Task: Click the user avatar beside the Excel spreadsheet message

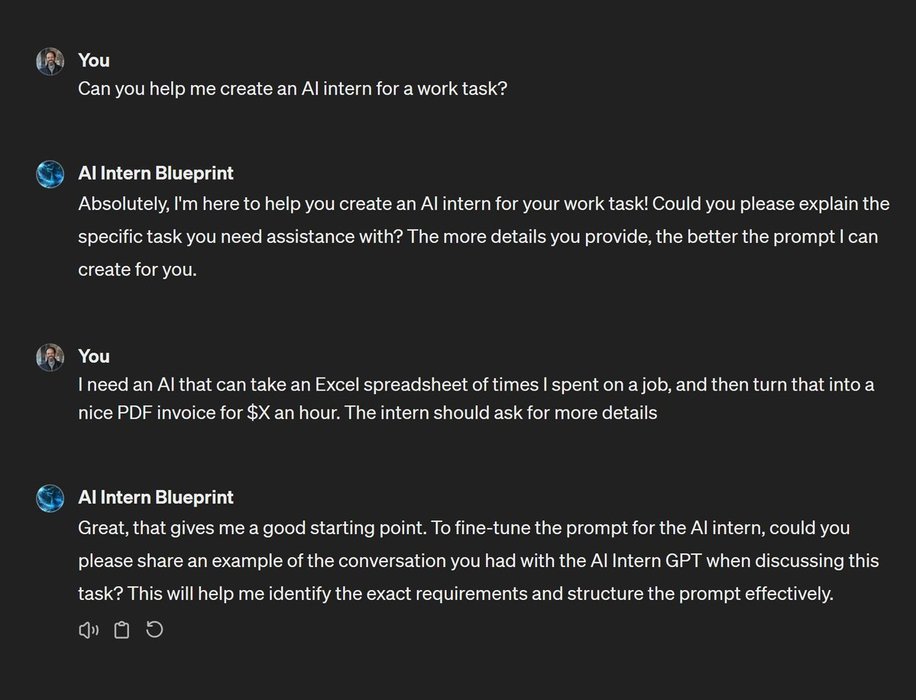Action: 50,357
